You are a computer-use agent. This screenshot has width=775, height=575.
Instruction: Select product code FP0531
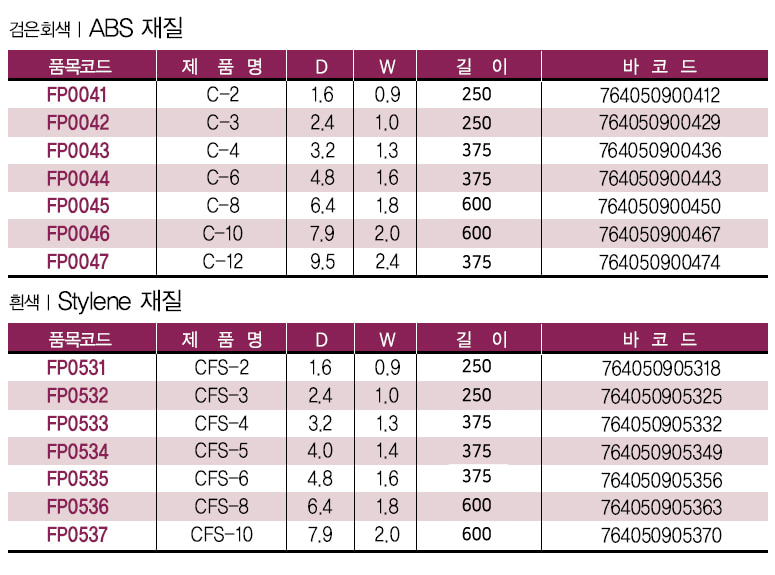click(x=76, y=368)
